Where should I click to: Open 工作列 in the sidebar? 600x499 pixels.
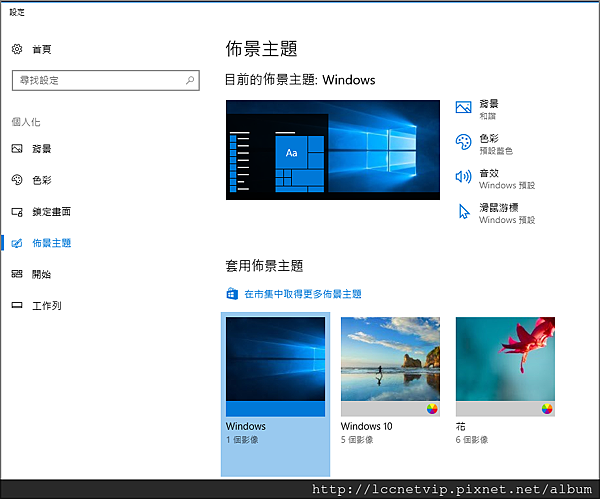(47, 306)
